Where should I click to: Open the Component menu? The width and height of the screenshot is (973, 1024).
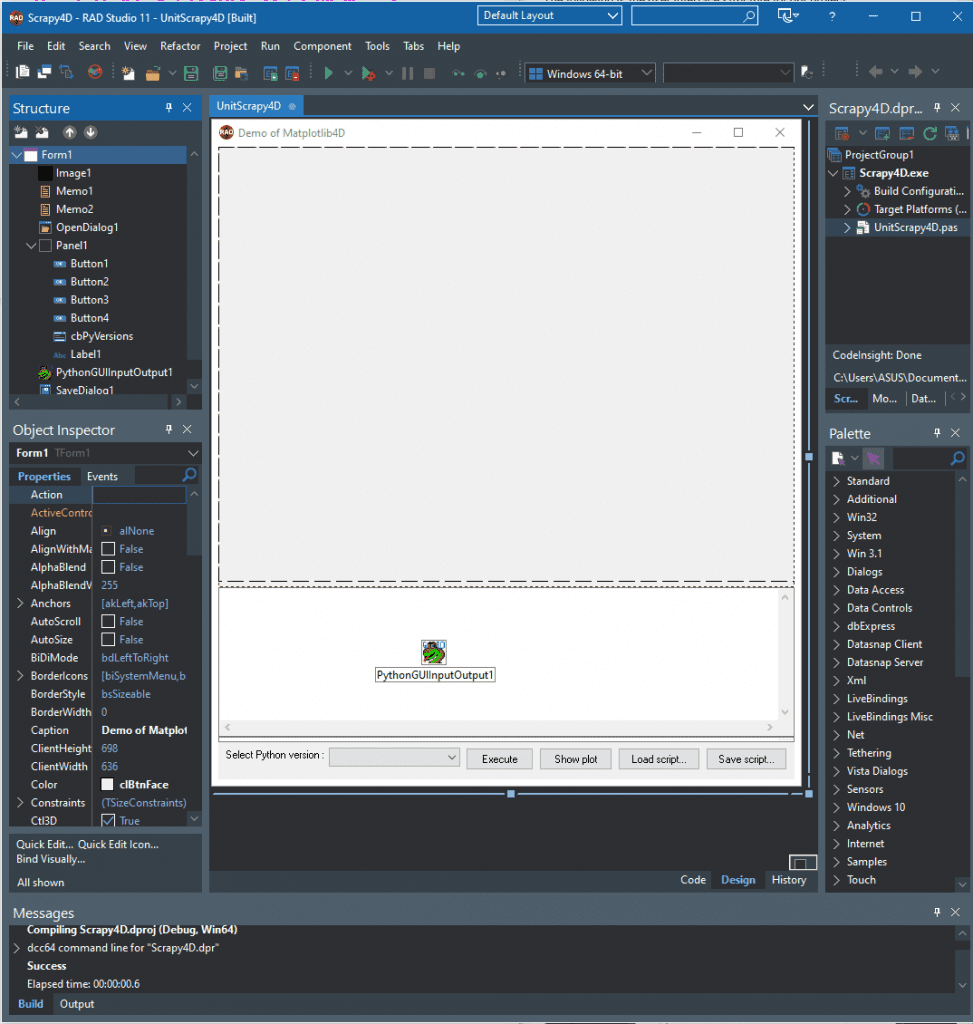coord(322,46)
